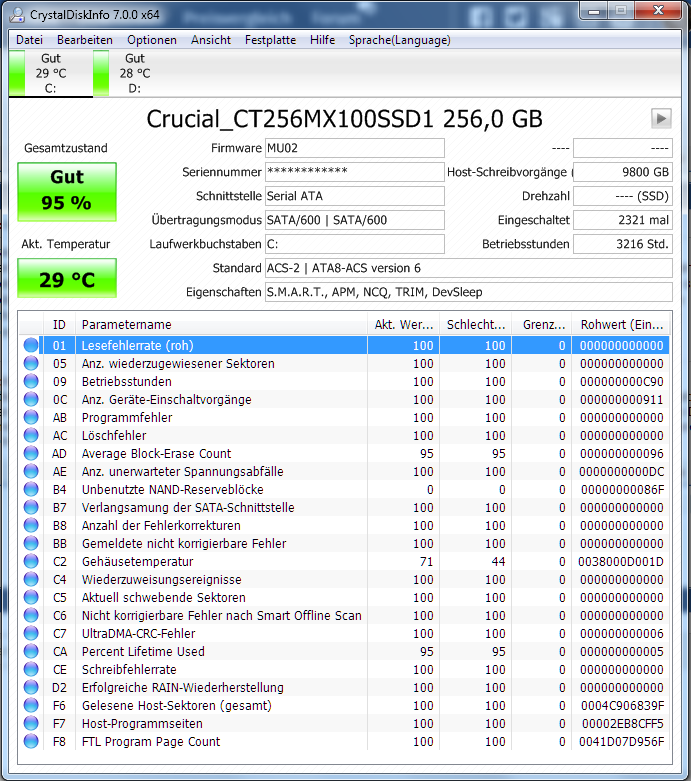
Task: Click the ID column header
Action: [x=59, y=324]
